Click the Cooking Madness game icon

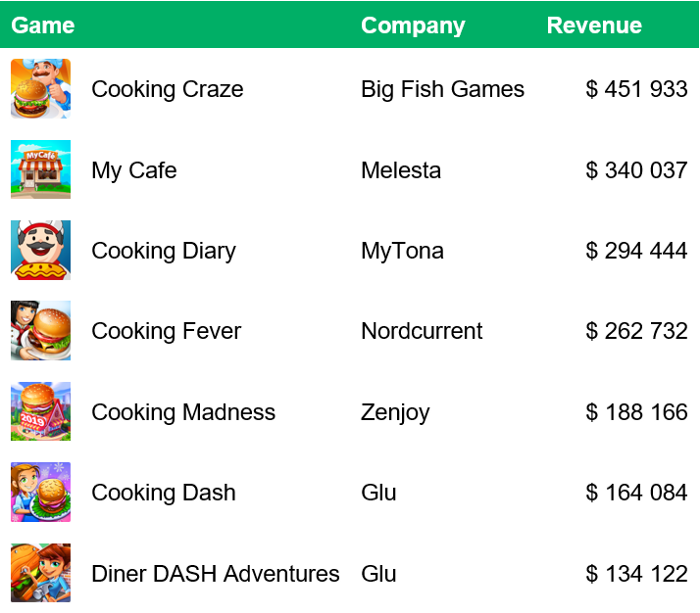(41, 411)
